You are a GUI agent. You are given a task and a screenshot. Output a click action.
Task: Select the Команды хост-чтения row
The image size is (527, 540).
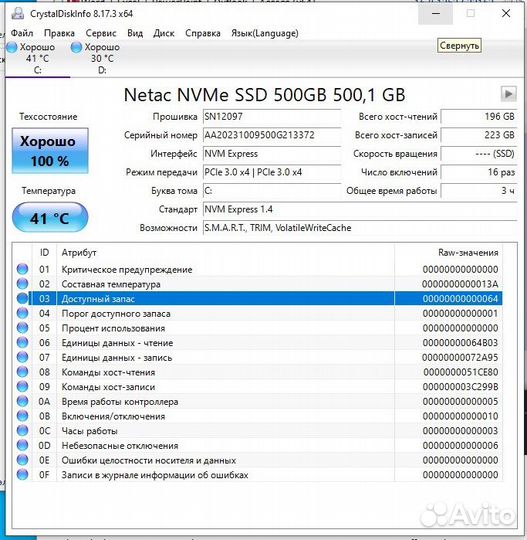(x=258, y=372)
